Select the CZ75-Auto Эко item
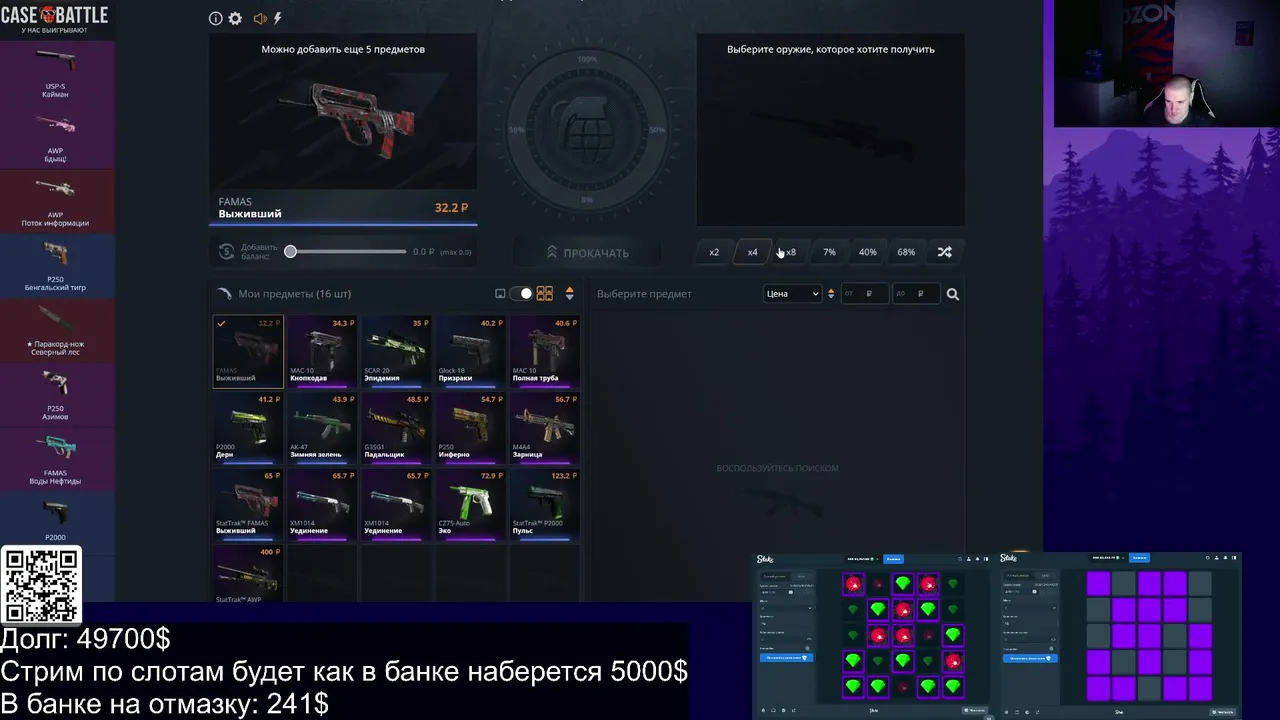The width and height of the screenshot is (1280, 720). (x=470, y=504)
